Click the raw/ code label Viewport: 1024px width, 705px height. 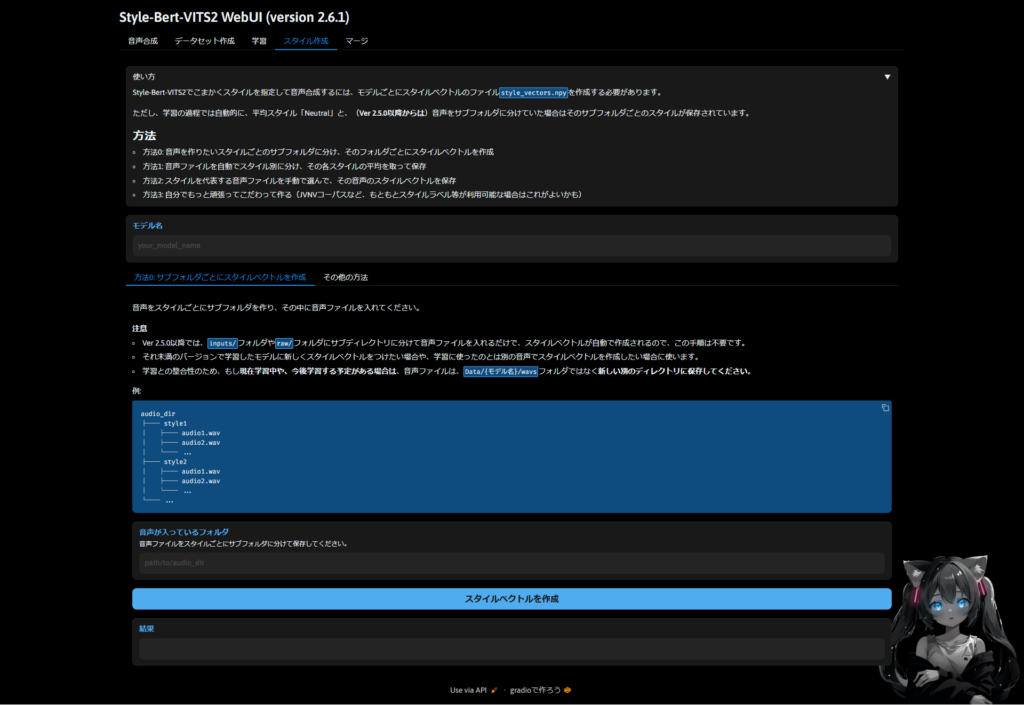[x=284, y=343]
